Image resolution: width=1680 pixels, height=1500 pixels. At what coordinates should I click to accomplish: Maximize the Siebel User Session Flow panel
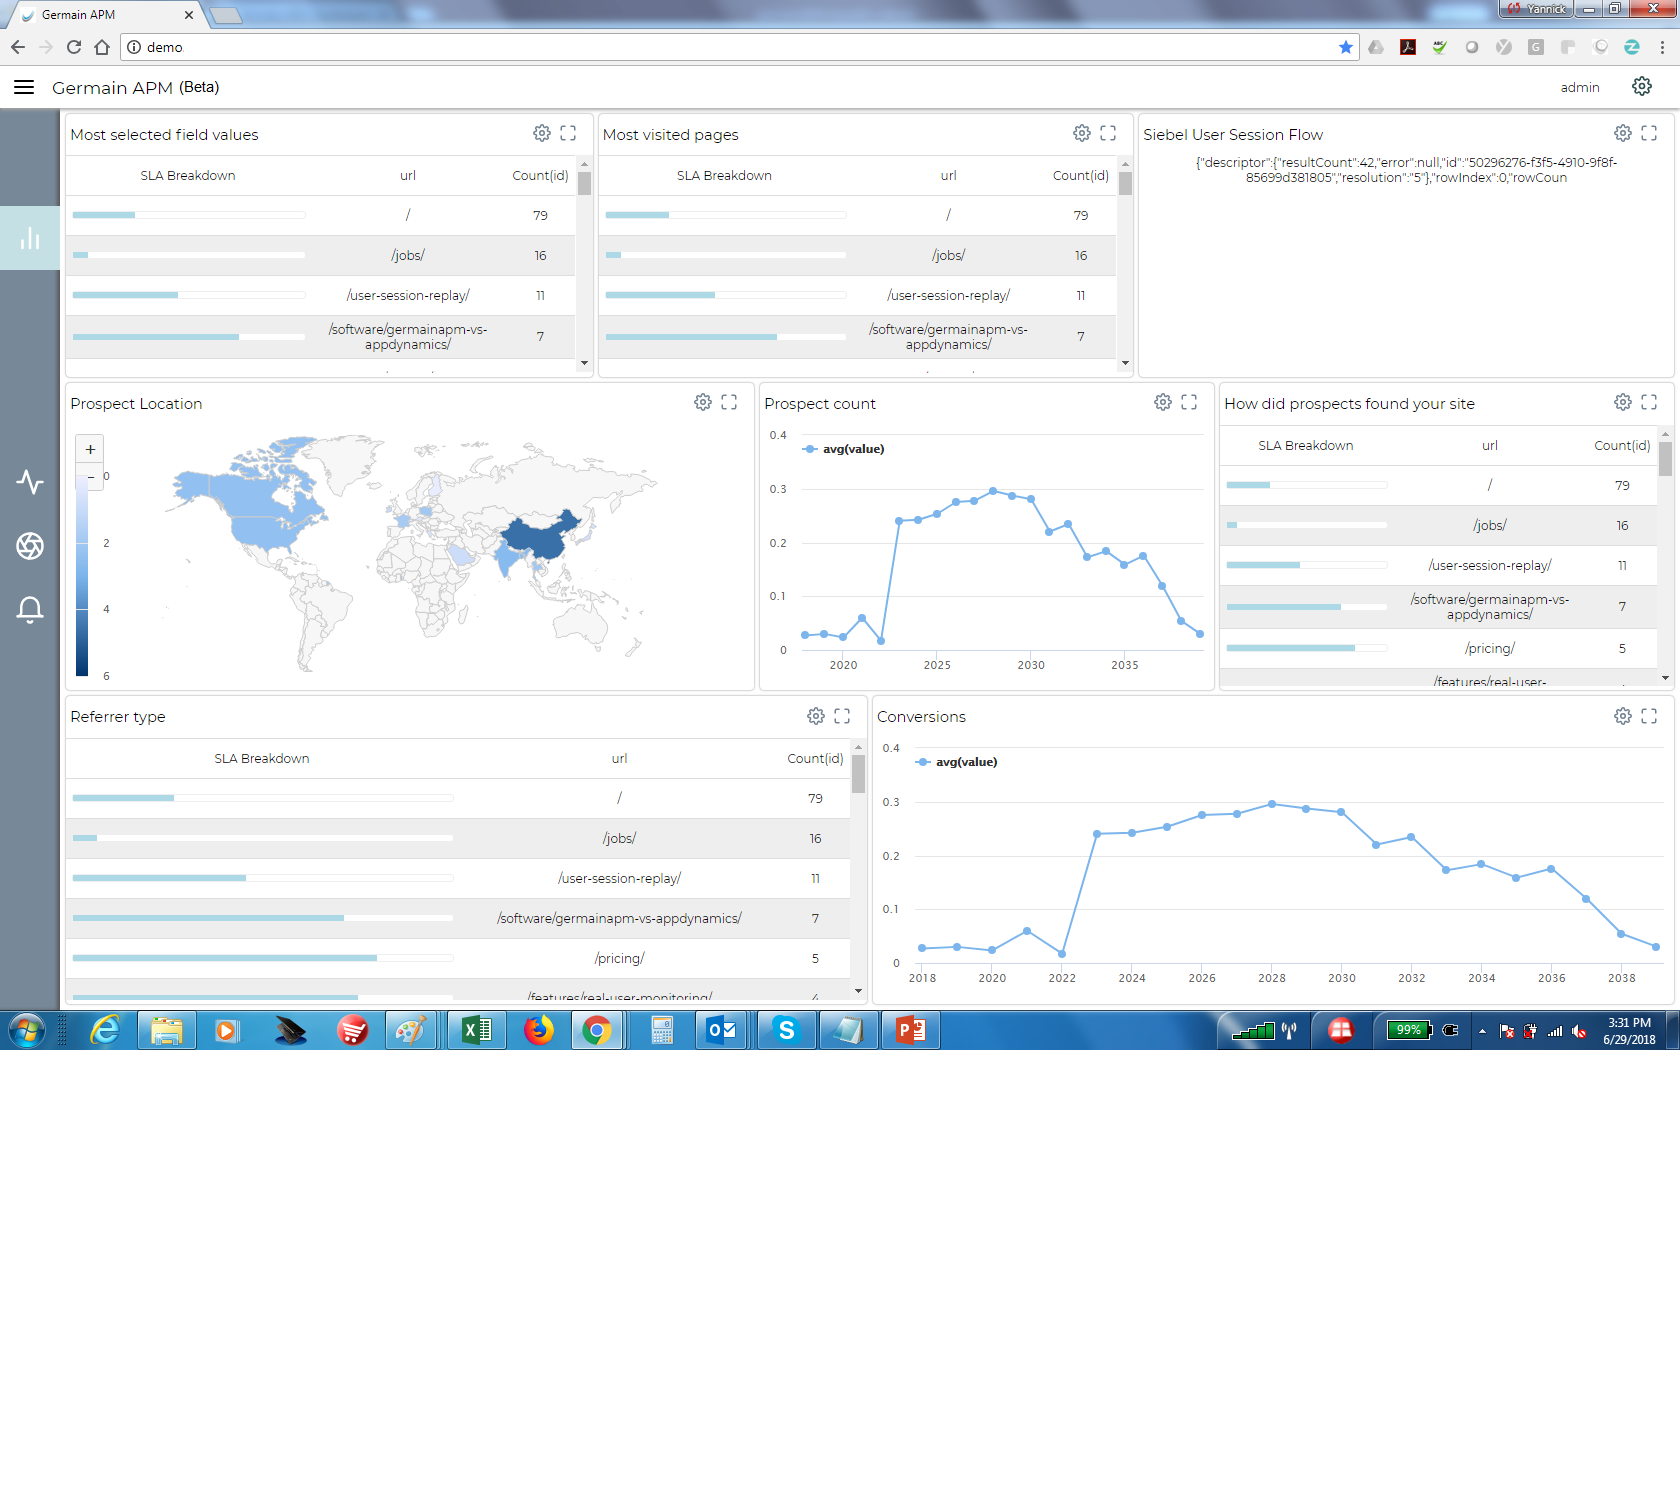[1649, 133]
